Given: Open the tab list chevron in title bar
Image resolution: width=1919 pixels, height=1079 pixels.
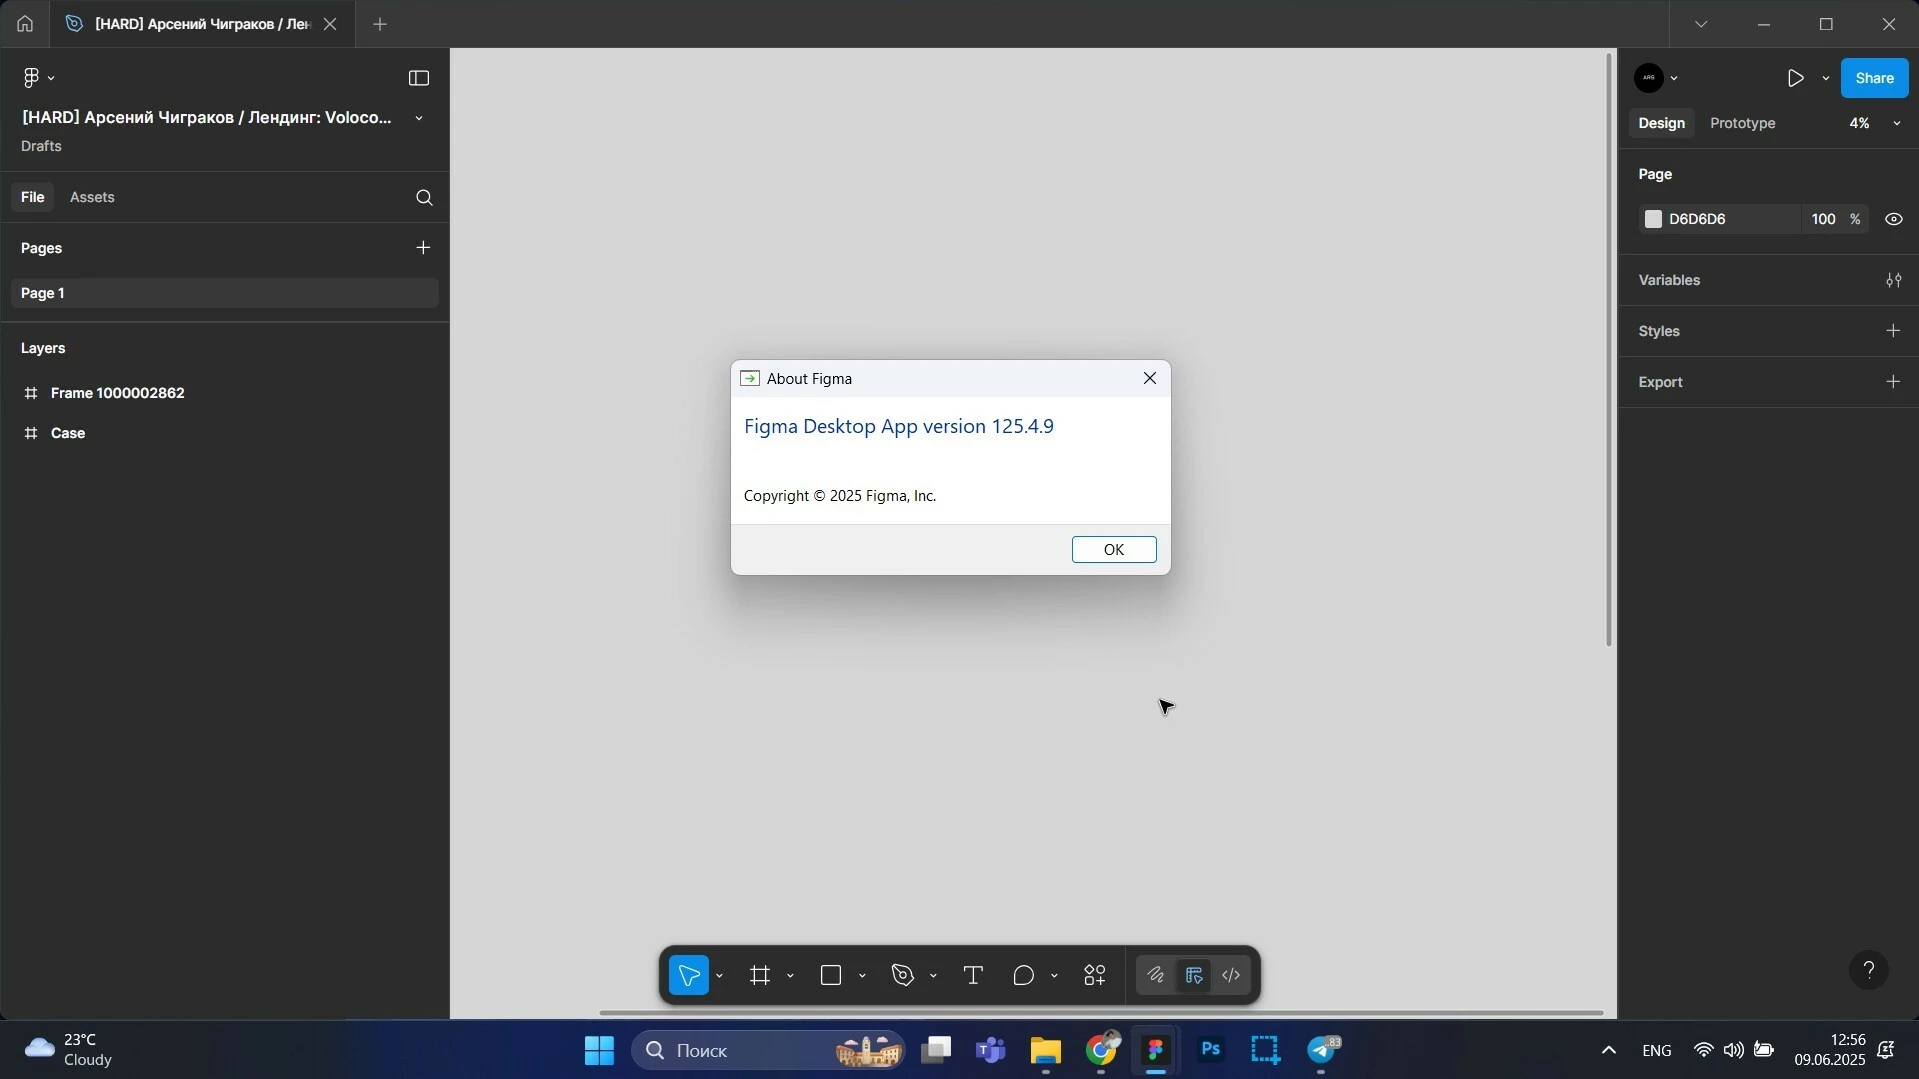Looking at the screenshot, I should [1701, 24].
